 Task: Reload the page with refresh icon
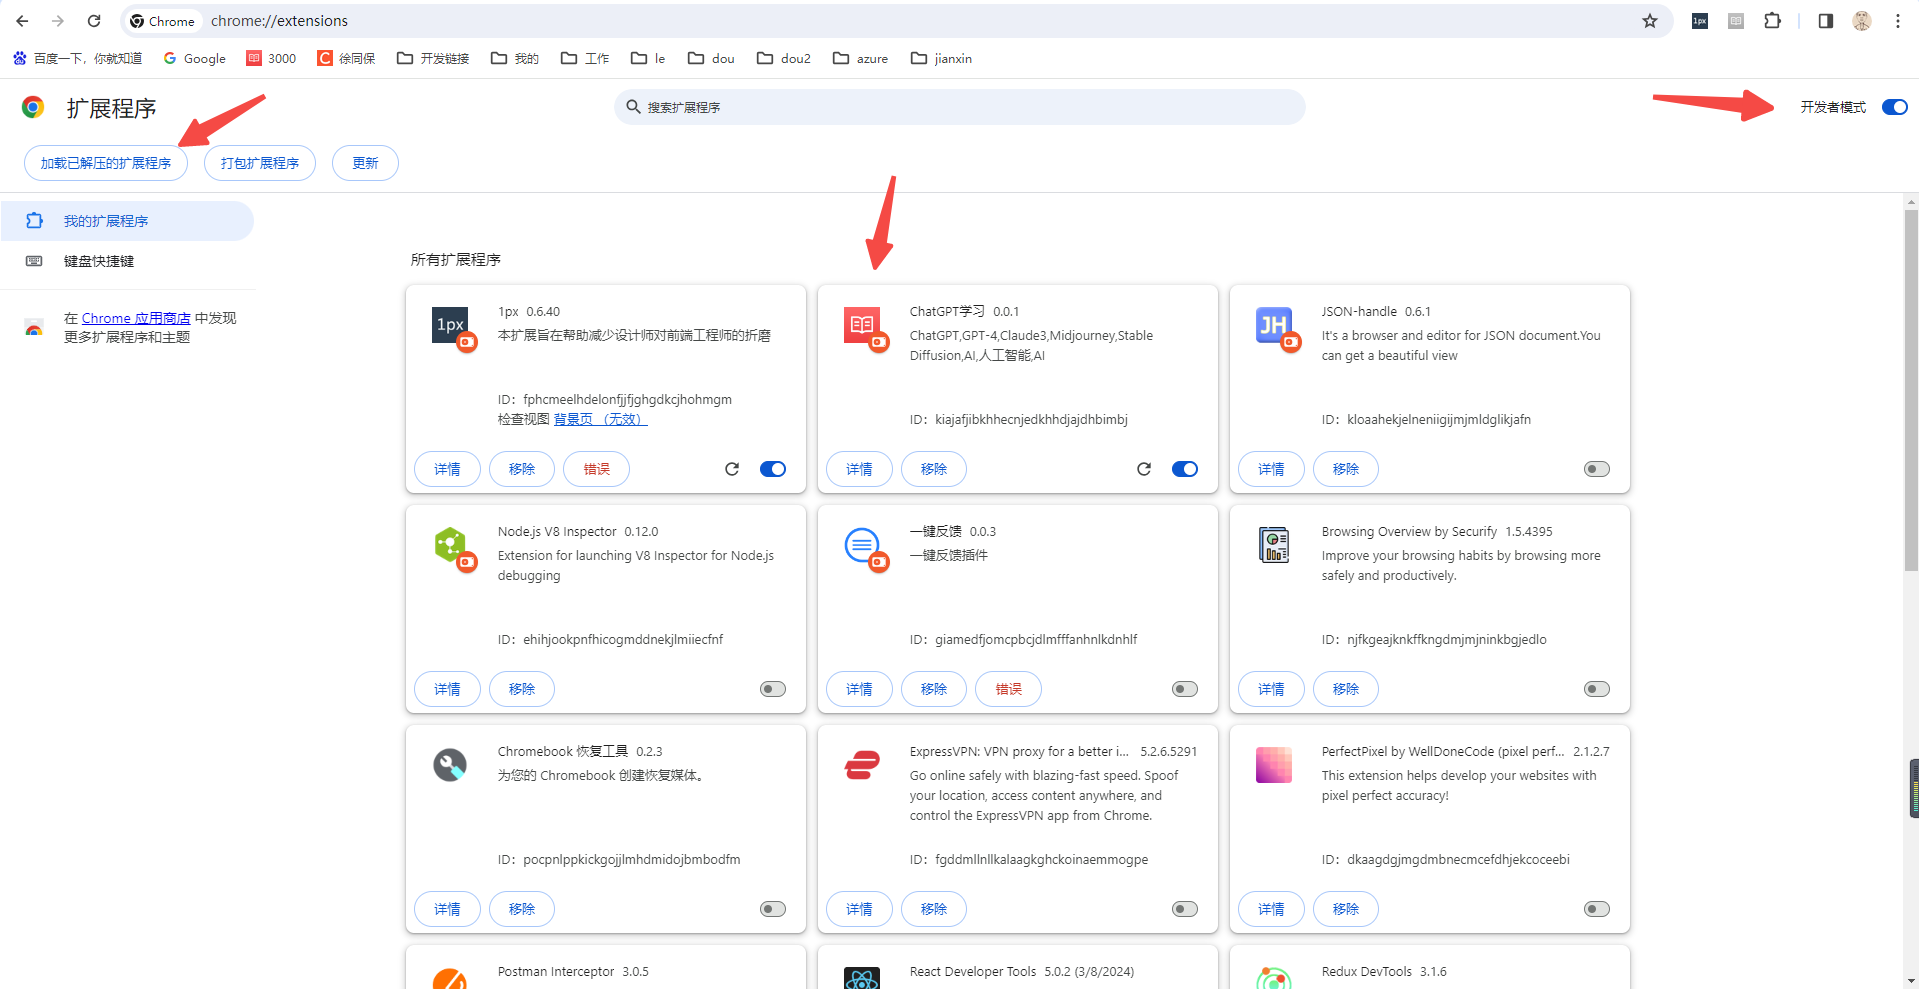click(94, 21)
